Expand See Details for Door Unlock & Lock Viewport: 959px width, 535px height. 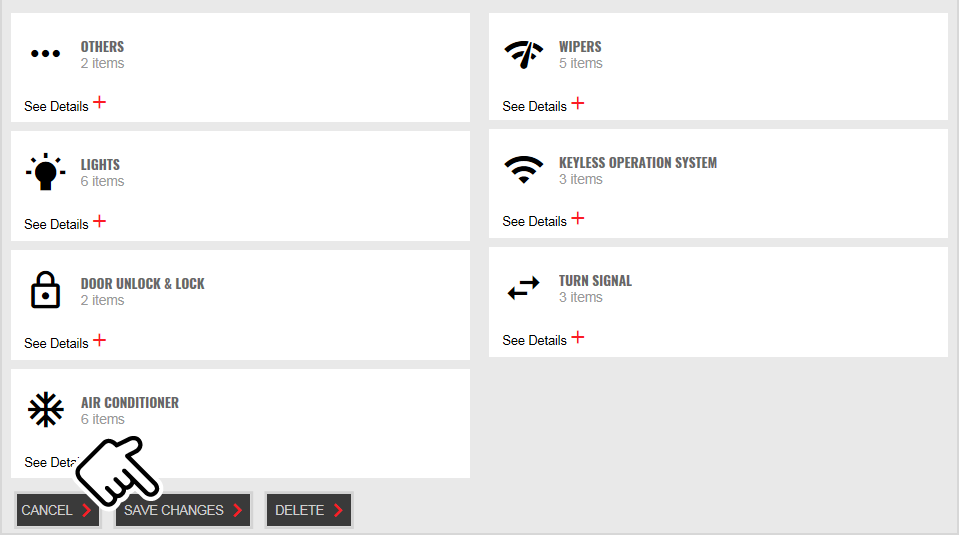[65, 342]
